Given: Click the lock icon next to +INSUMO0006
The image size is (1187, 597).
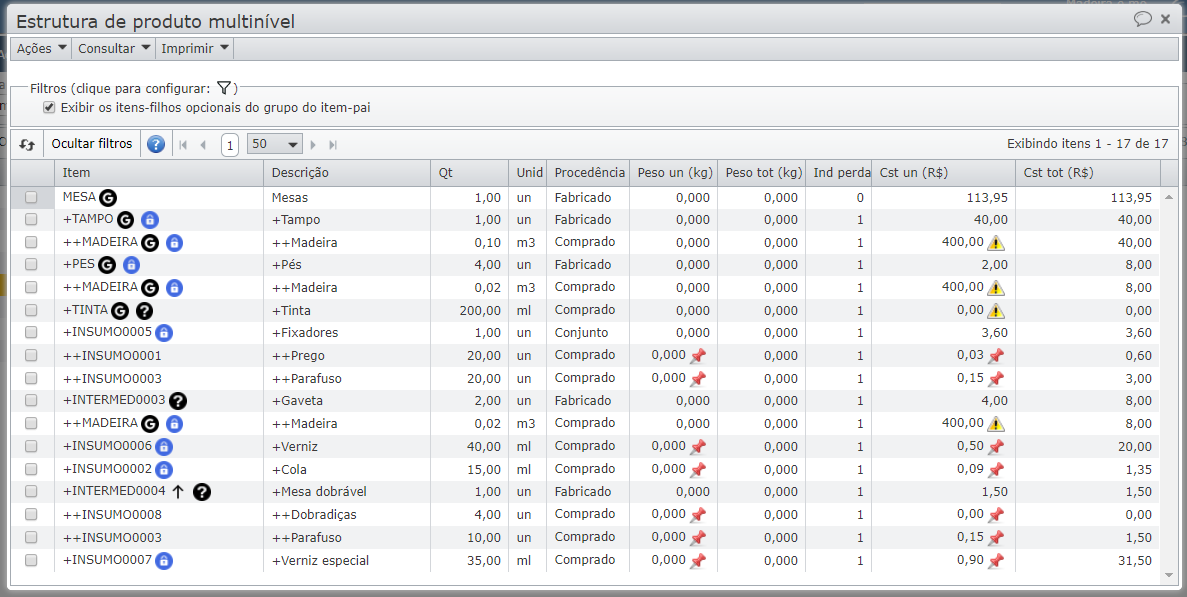Looking at the screenshot, I should click(x=164, y=447).
